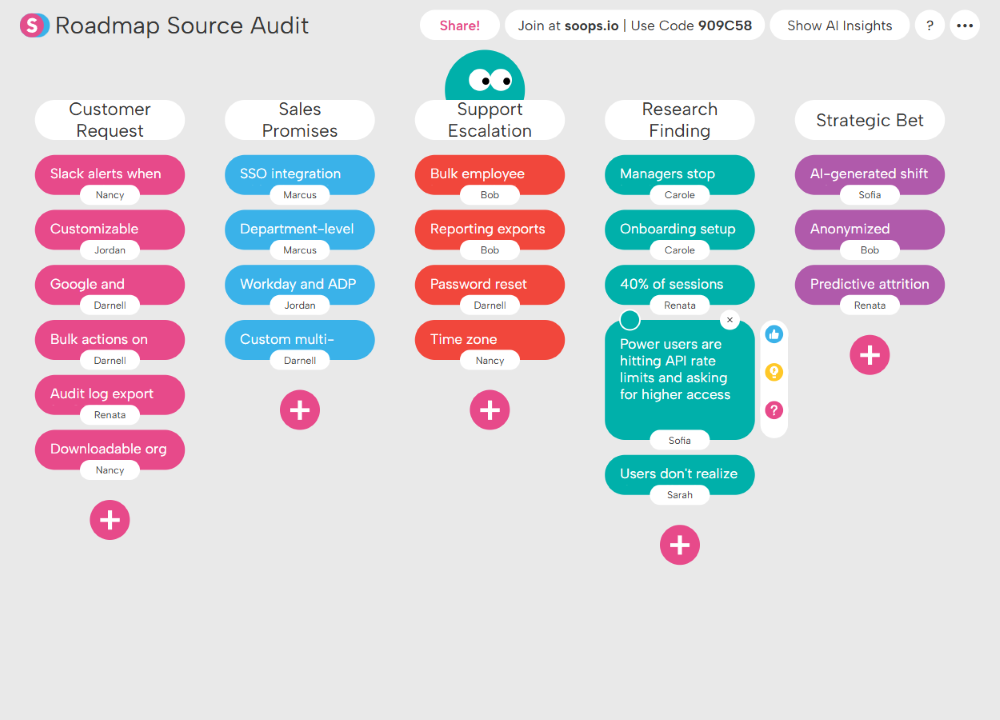This screenshot has height=720, width=1000.
Task: Dismiss the Power users note with its x button
Action: pos(729,319)
